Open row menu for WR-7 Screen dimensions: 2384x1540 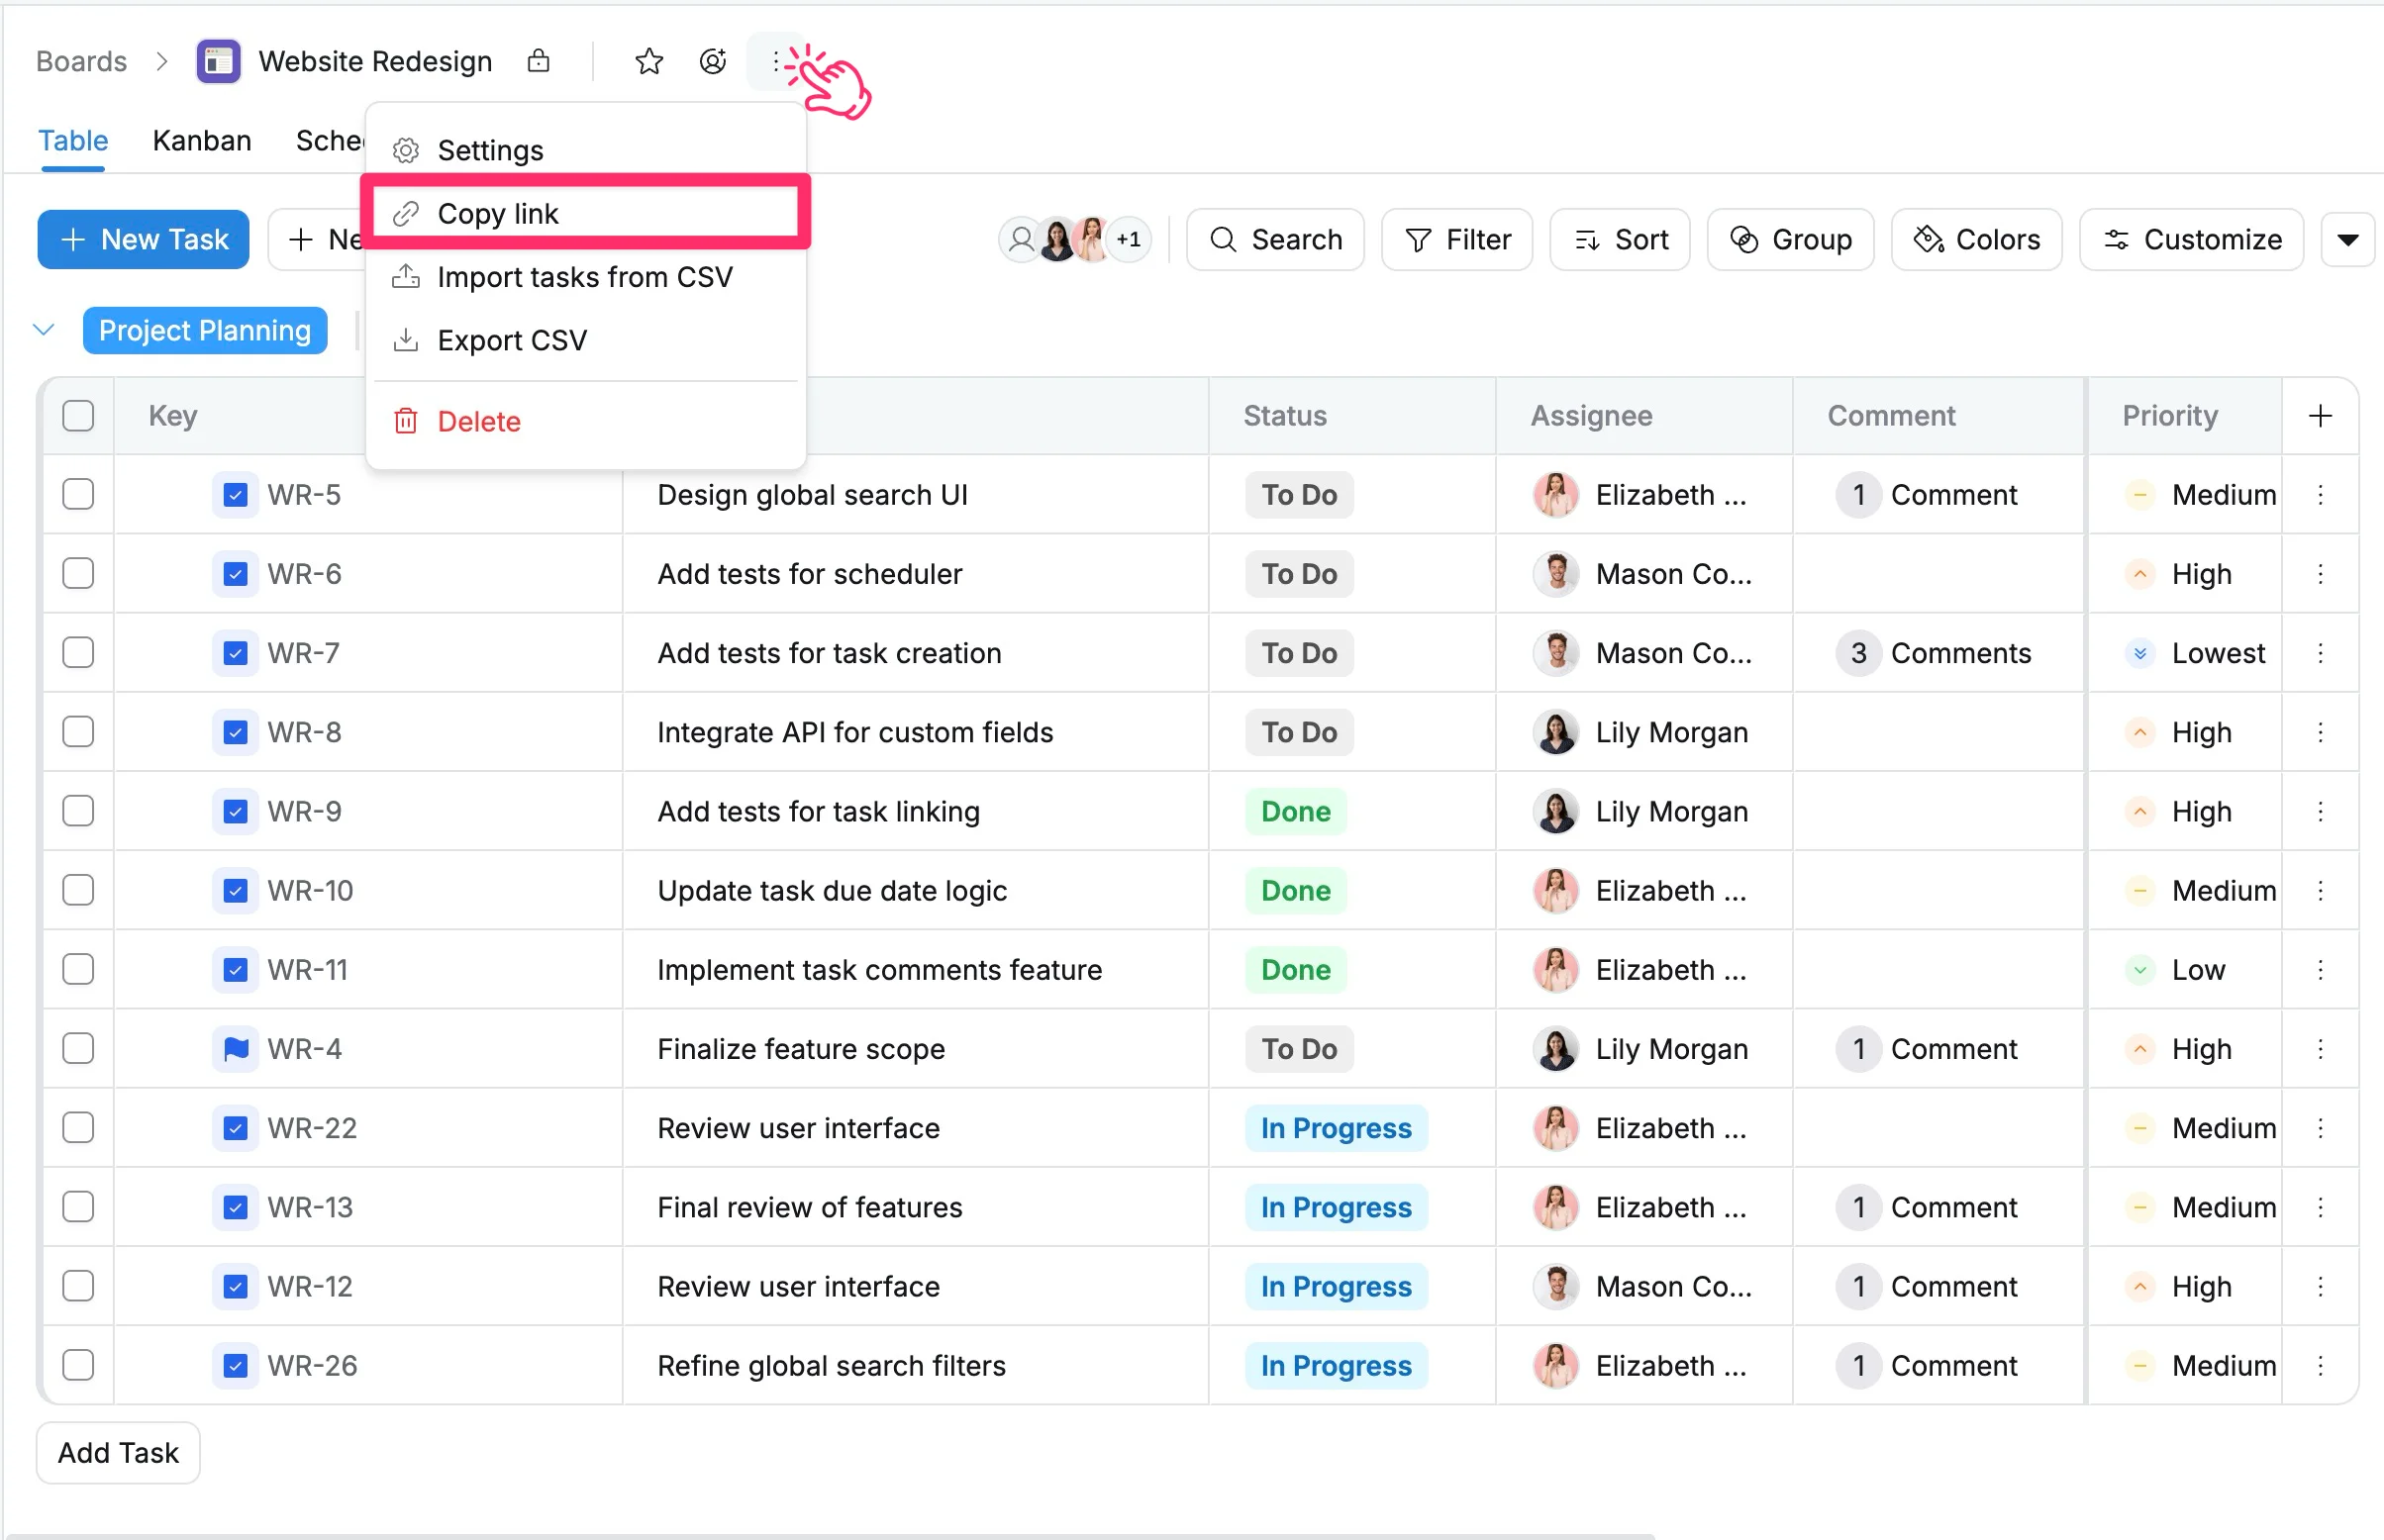[x=2320, y=653]
